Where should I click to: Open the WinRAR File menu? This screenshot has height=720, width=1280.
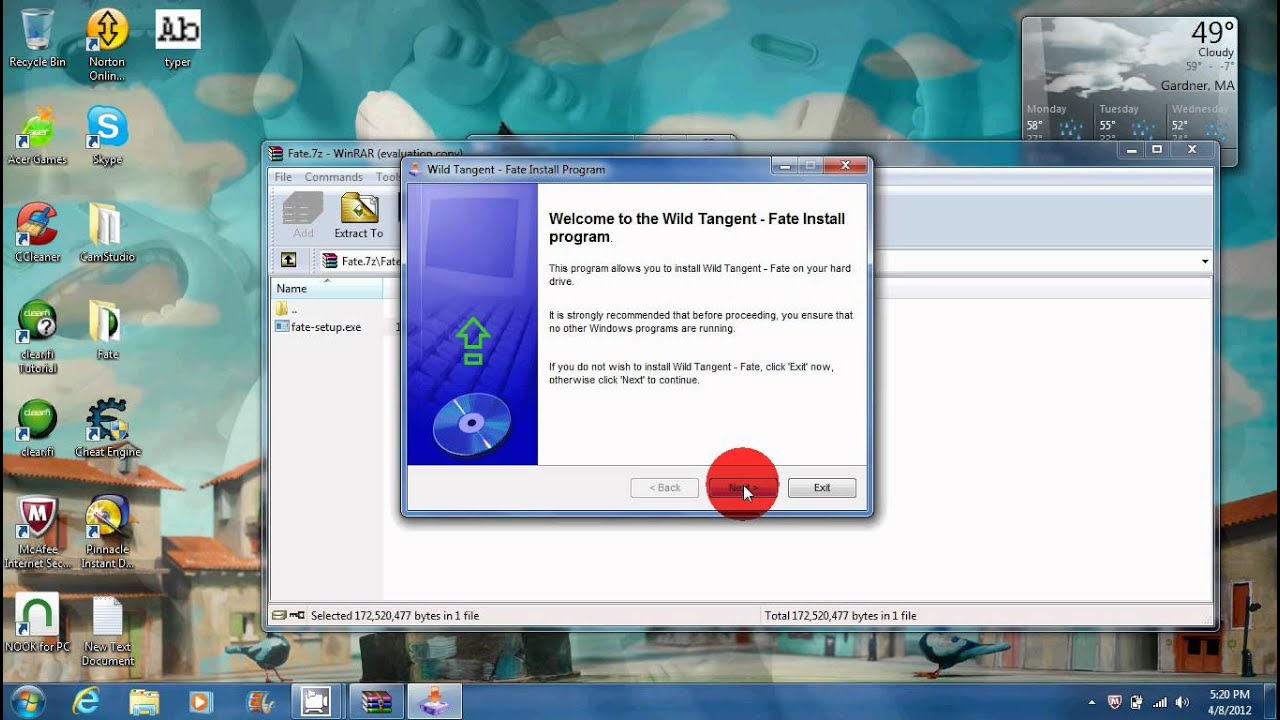283,177
